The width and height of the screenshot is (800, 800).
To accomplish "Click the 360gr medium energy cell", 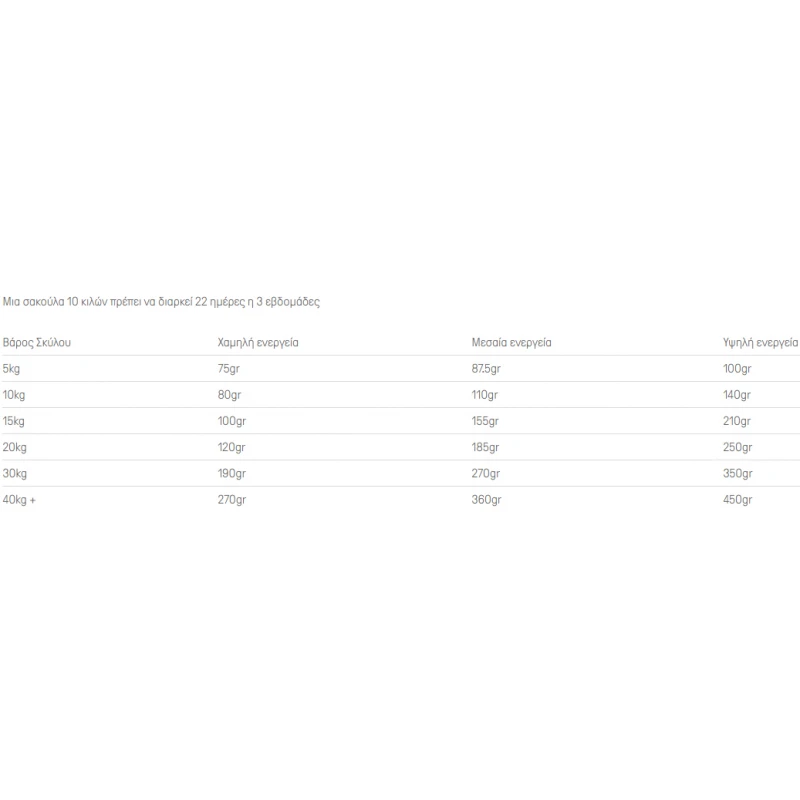I will coord(486,500).
